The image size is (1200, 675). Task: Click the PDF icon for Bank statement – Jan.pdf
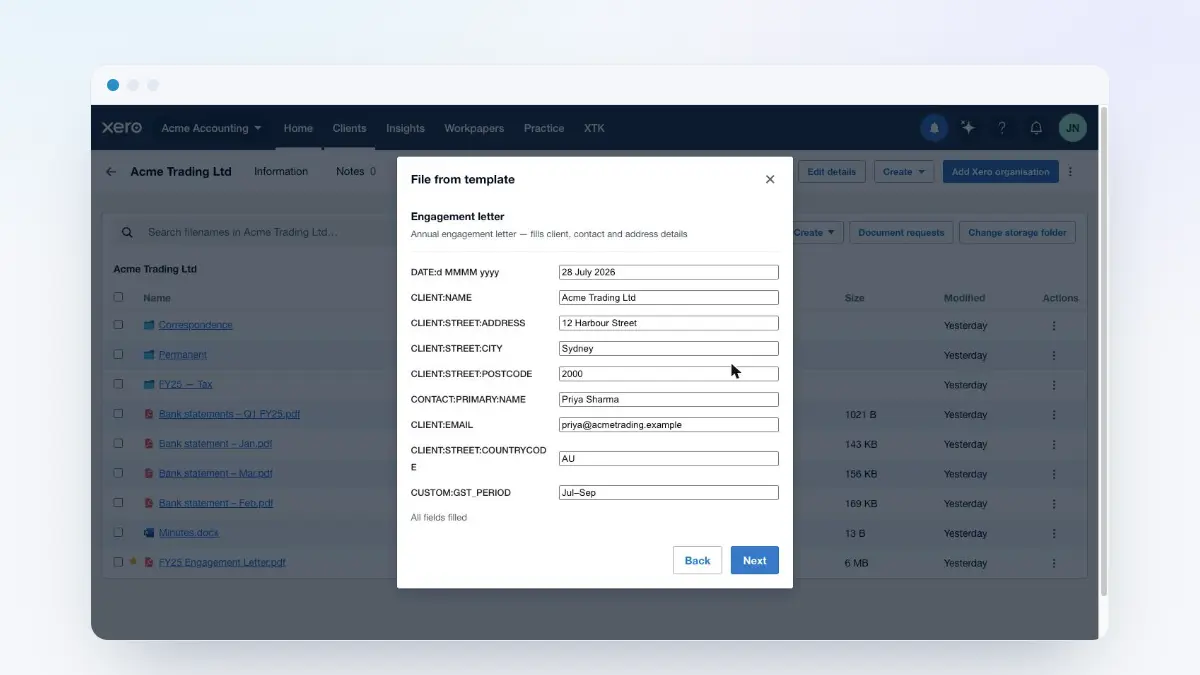(x=149, y=444)
